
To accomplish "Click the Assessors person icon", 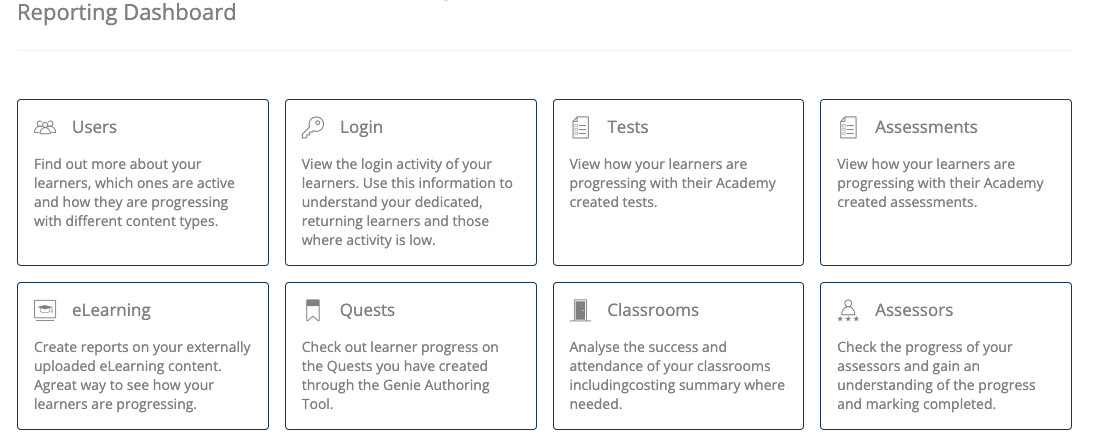I will (848, 311).
